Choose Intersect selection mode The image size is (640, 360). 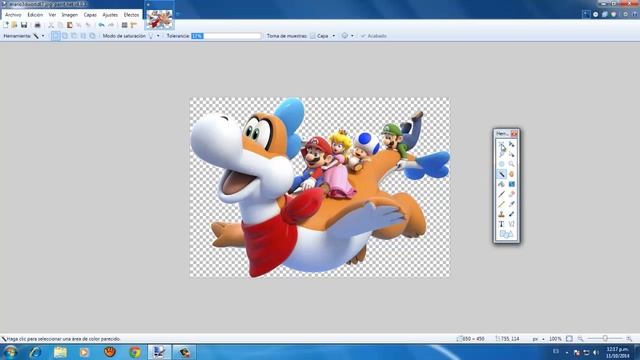point(83,36)
